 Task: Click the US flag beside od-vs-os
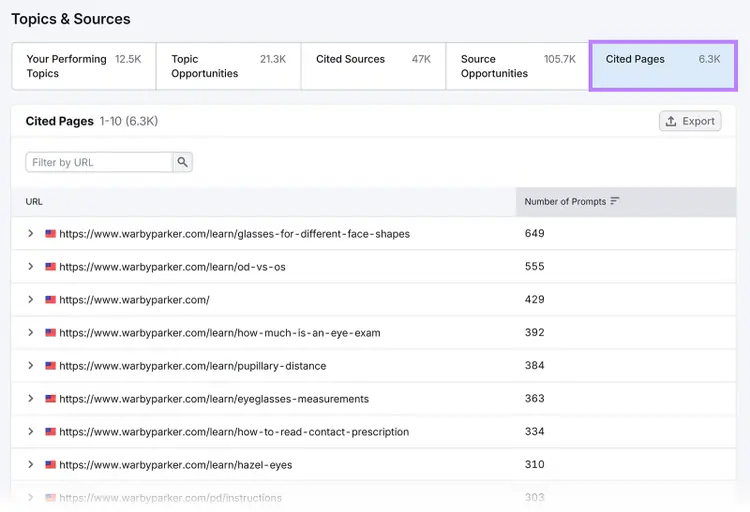click(x=50, y=267)
